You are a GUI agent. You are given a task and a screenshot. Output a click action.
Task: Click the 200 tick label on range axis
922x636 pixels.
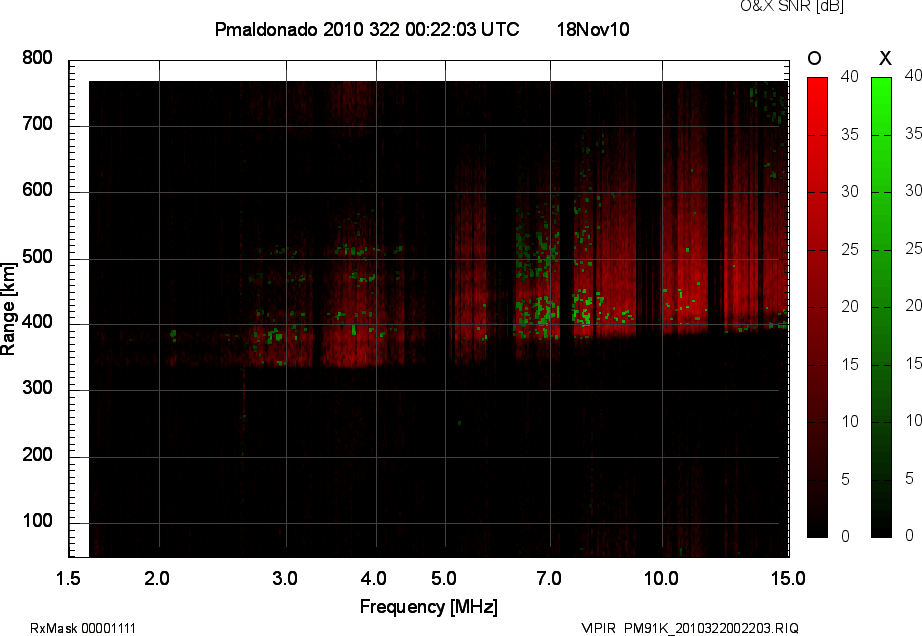point(37,455)
